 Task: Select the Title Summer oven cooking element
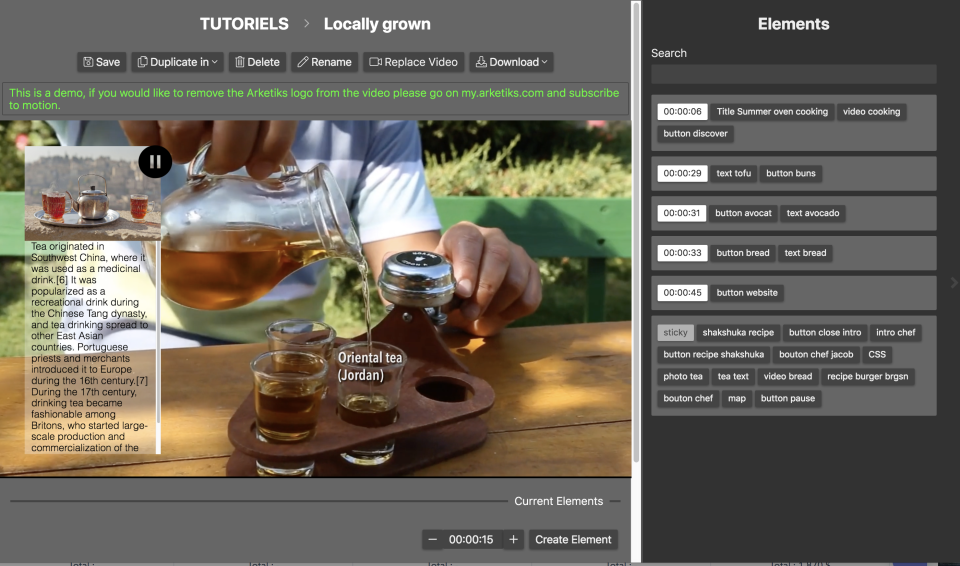(772, 111)
